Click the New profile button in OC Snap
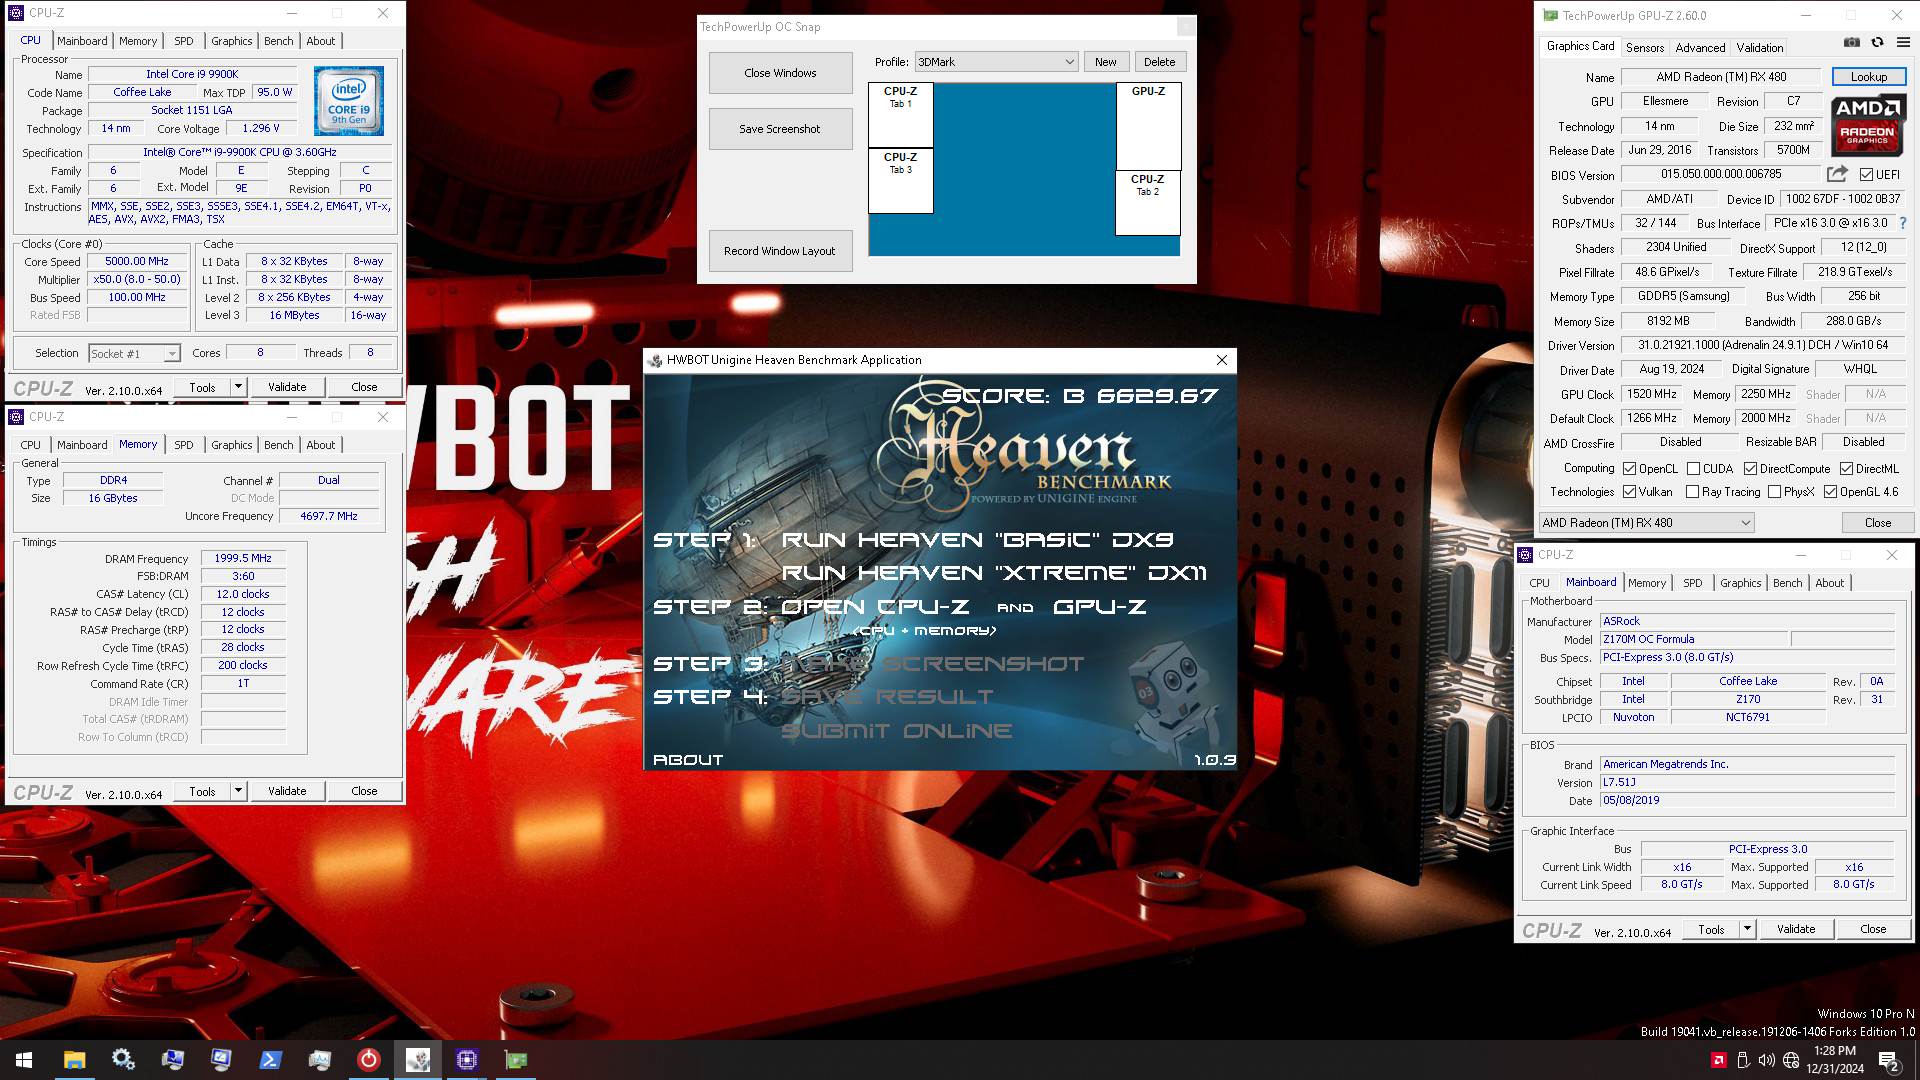Screen dimensions: 1920x1080 (1105, 62)
